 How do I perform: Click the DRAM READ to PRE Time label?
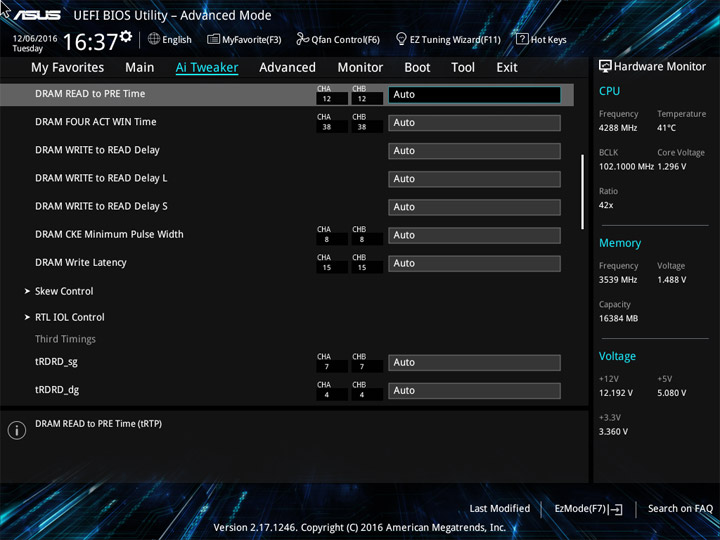[90, 94]
